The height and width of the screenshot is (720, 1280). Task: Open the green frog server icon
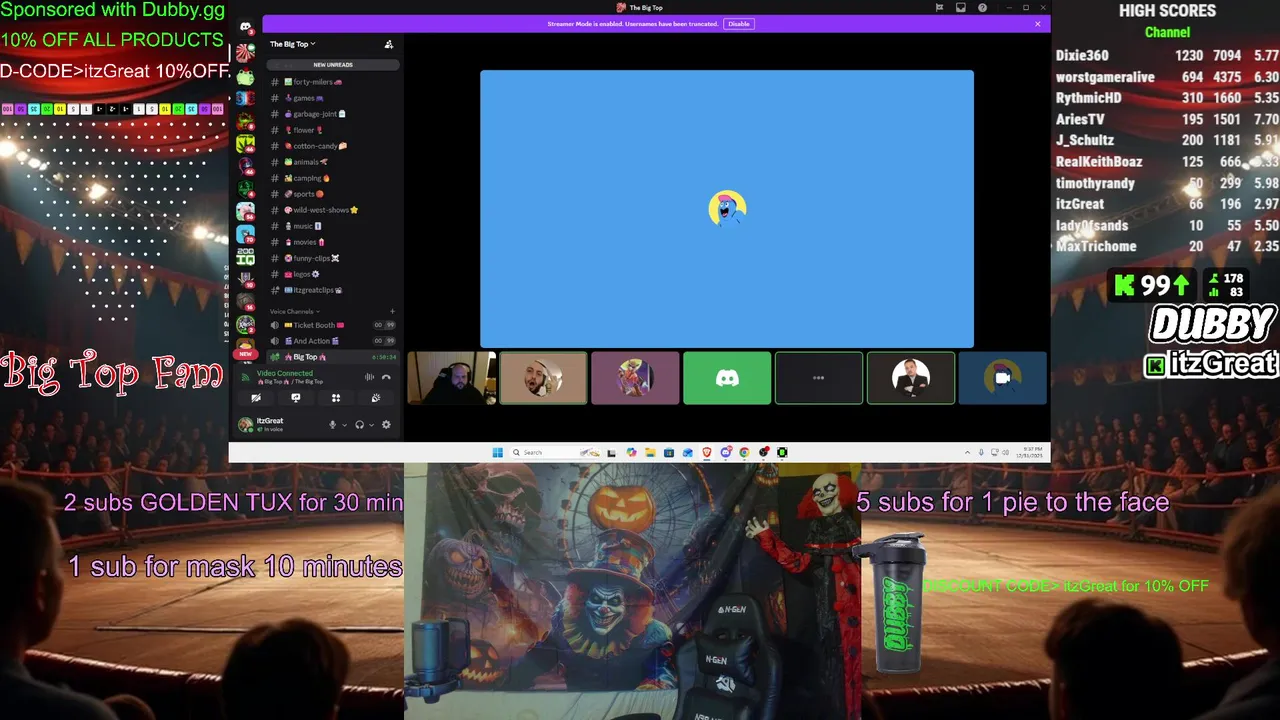coord(245,76)
